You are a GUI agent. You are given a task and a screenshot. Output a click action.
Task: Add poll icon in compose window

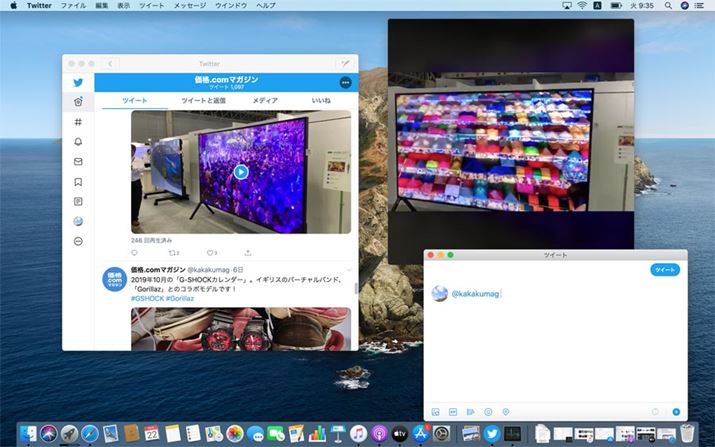click(471, 412)
